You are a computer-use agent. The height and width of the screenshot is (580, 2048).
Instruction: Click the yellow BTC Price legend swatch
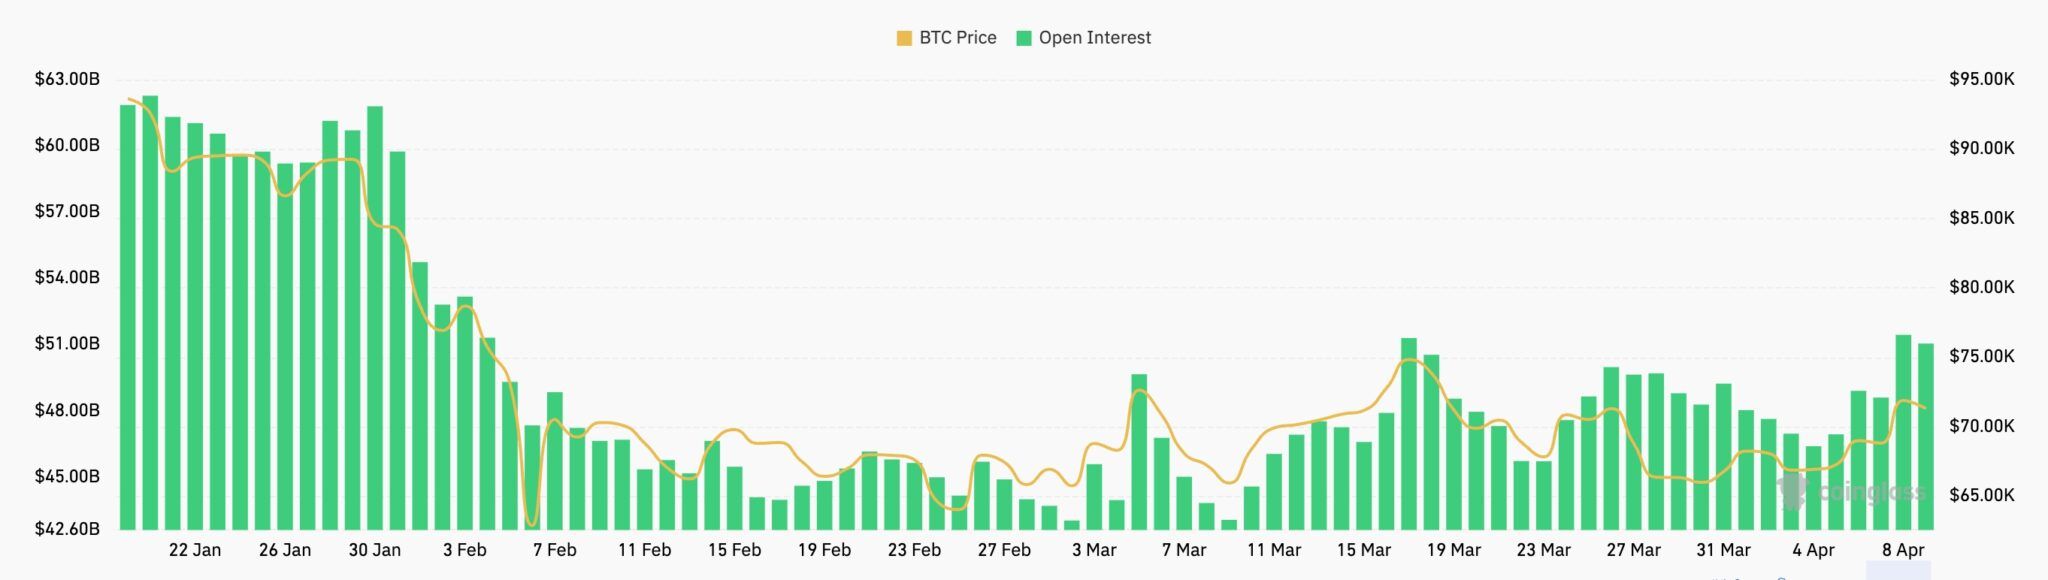click(x=904, y=39)
